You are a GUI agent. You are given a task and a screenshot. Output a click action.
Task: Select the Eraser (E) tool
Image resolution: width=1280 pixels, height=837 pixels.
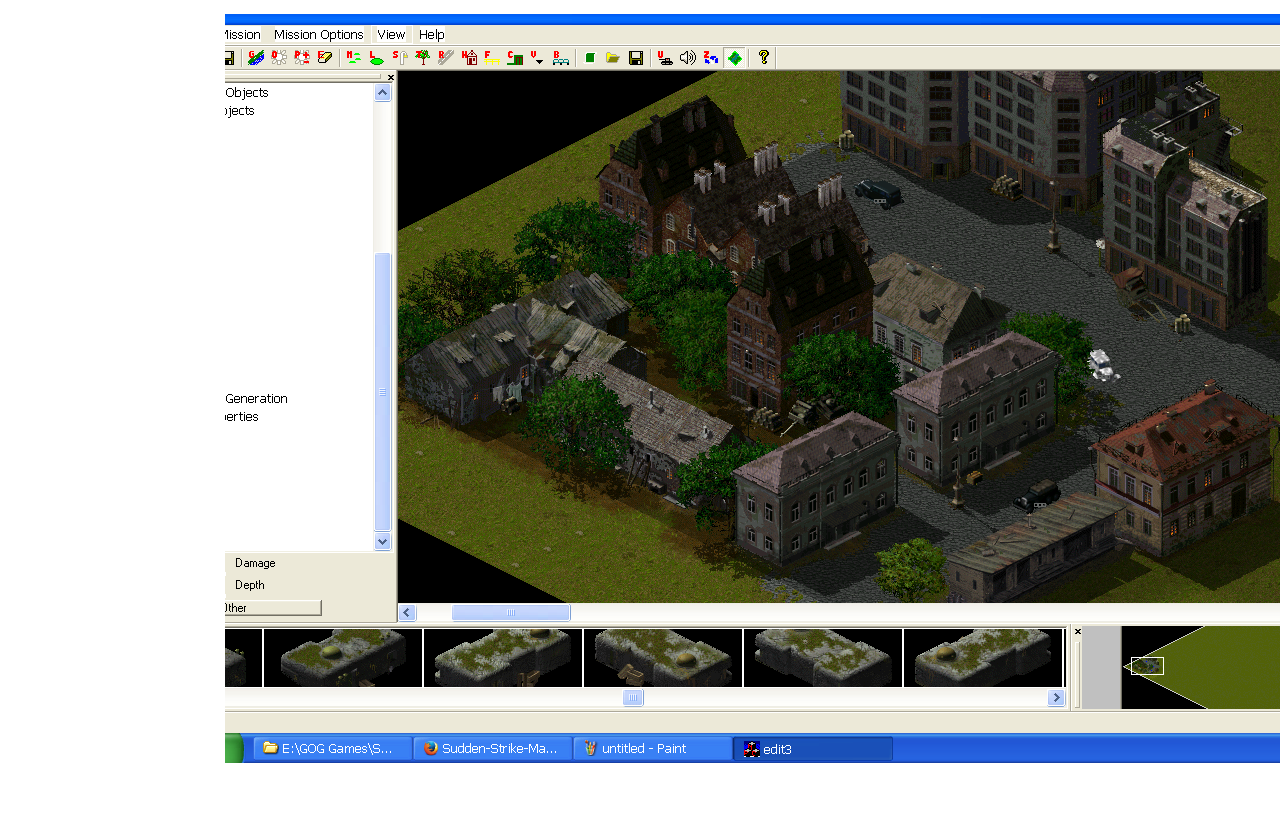coord(325,58)
